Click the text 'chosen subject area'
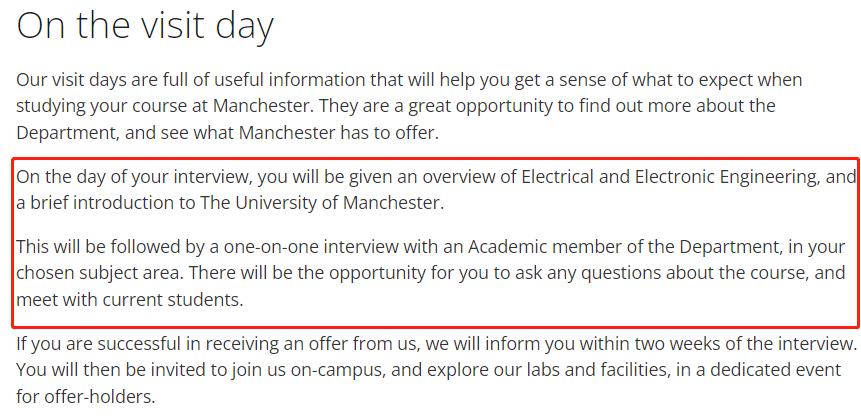861x420 pixels. pyautogui.click(x=99, y=273)
